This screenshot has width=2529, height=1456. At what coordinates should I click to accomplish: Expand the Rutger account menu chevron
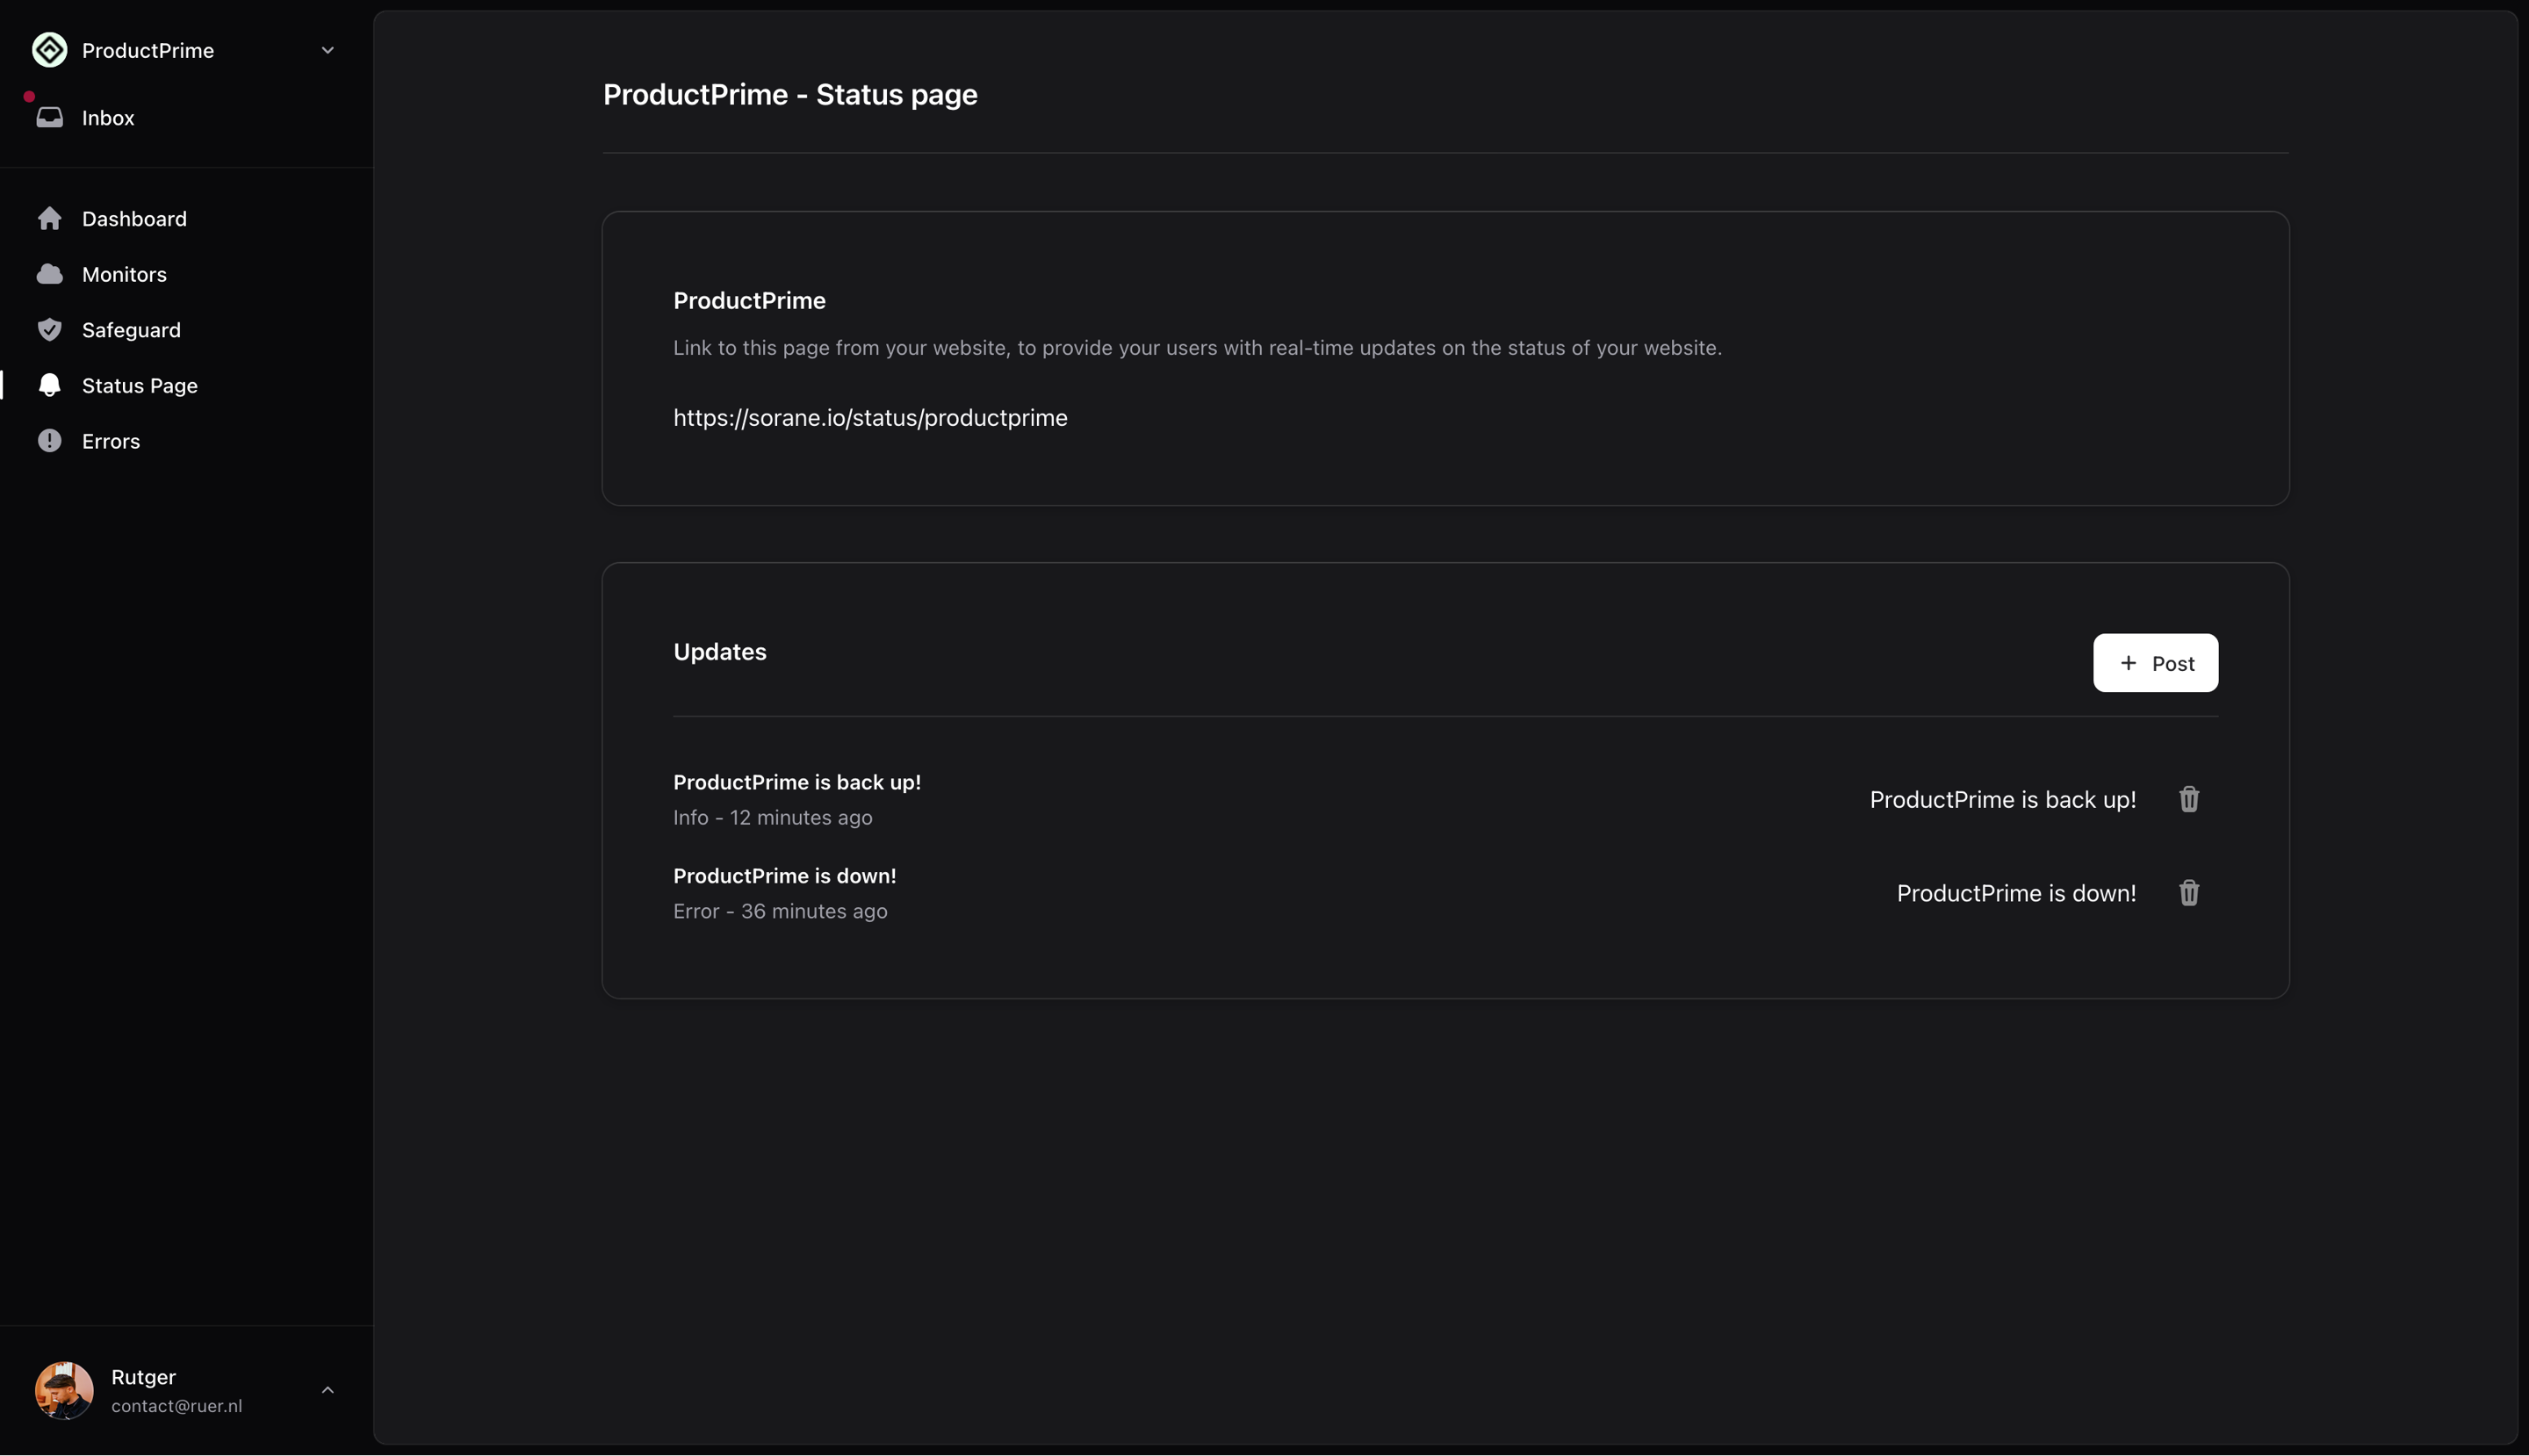327,1390
